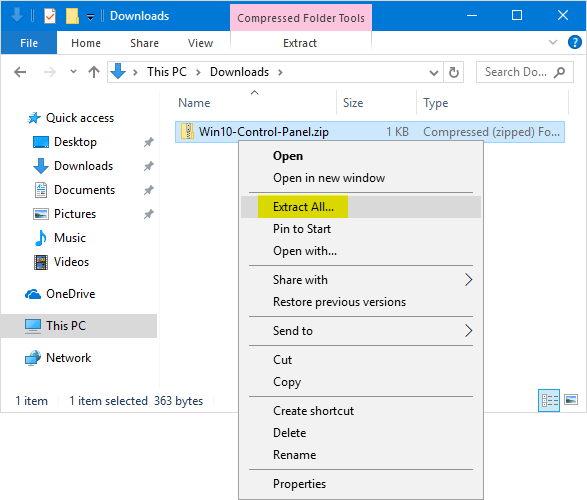
Task: Click This PC in the address breadcrumb
Action: pos(167,72)
